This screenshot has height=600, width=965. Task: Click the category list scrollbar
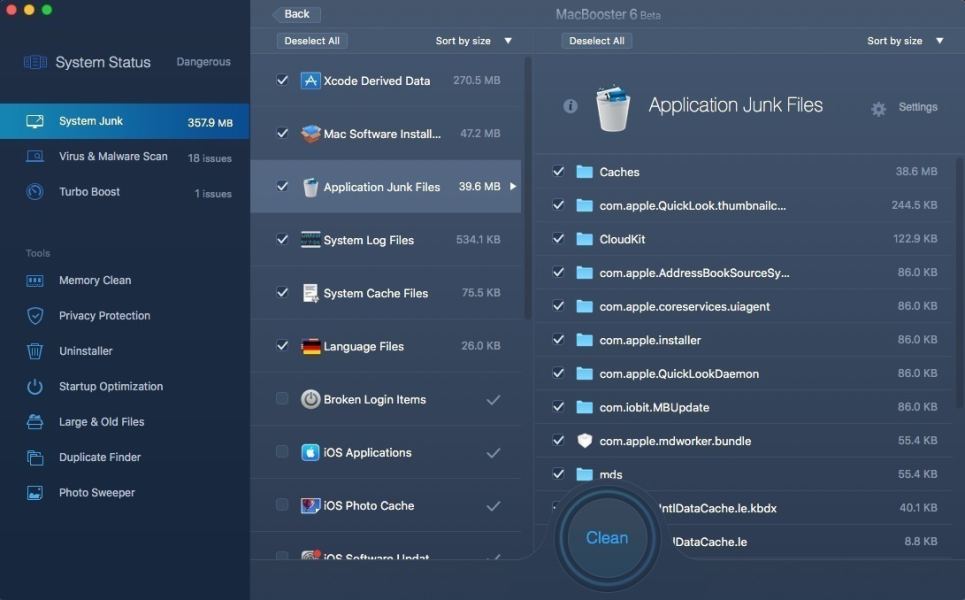(527, 188)
